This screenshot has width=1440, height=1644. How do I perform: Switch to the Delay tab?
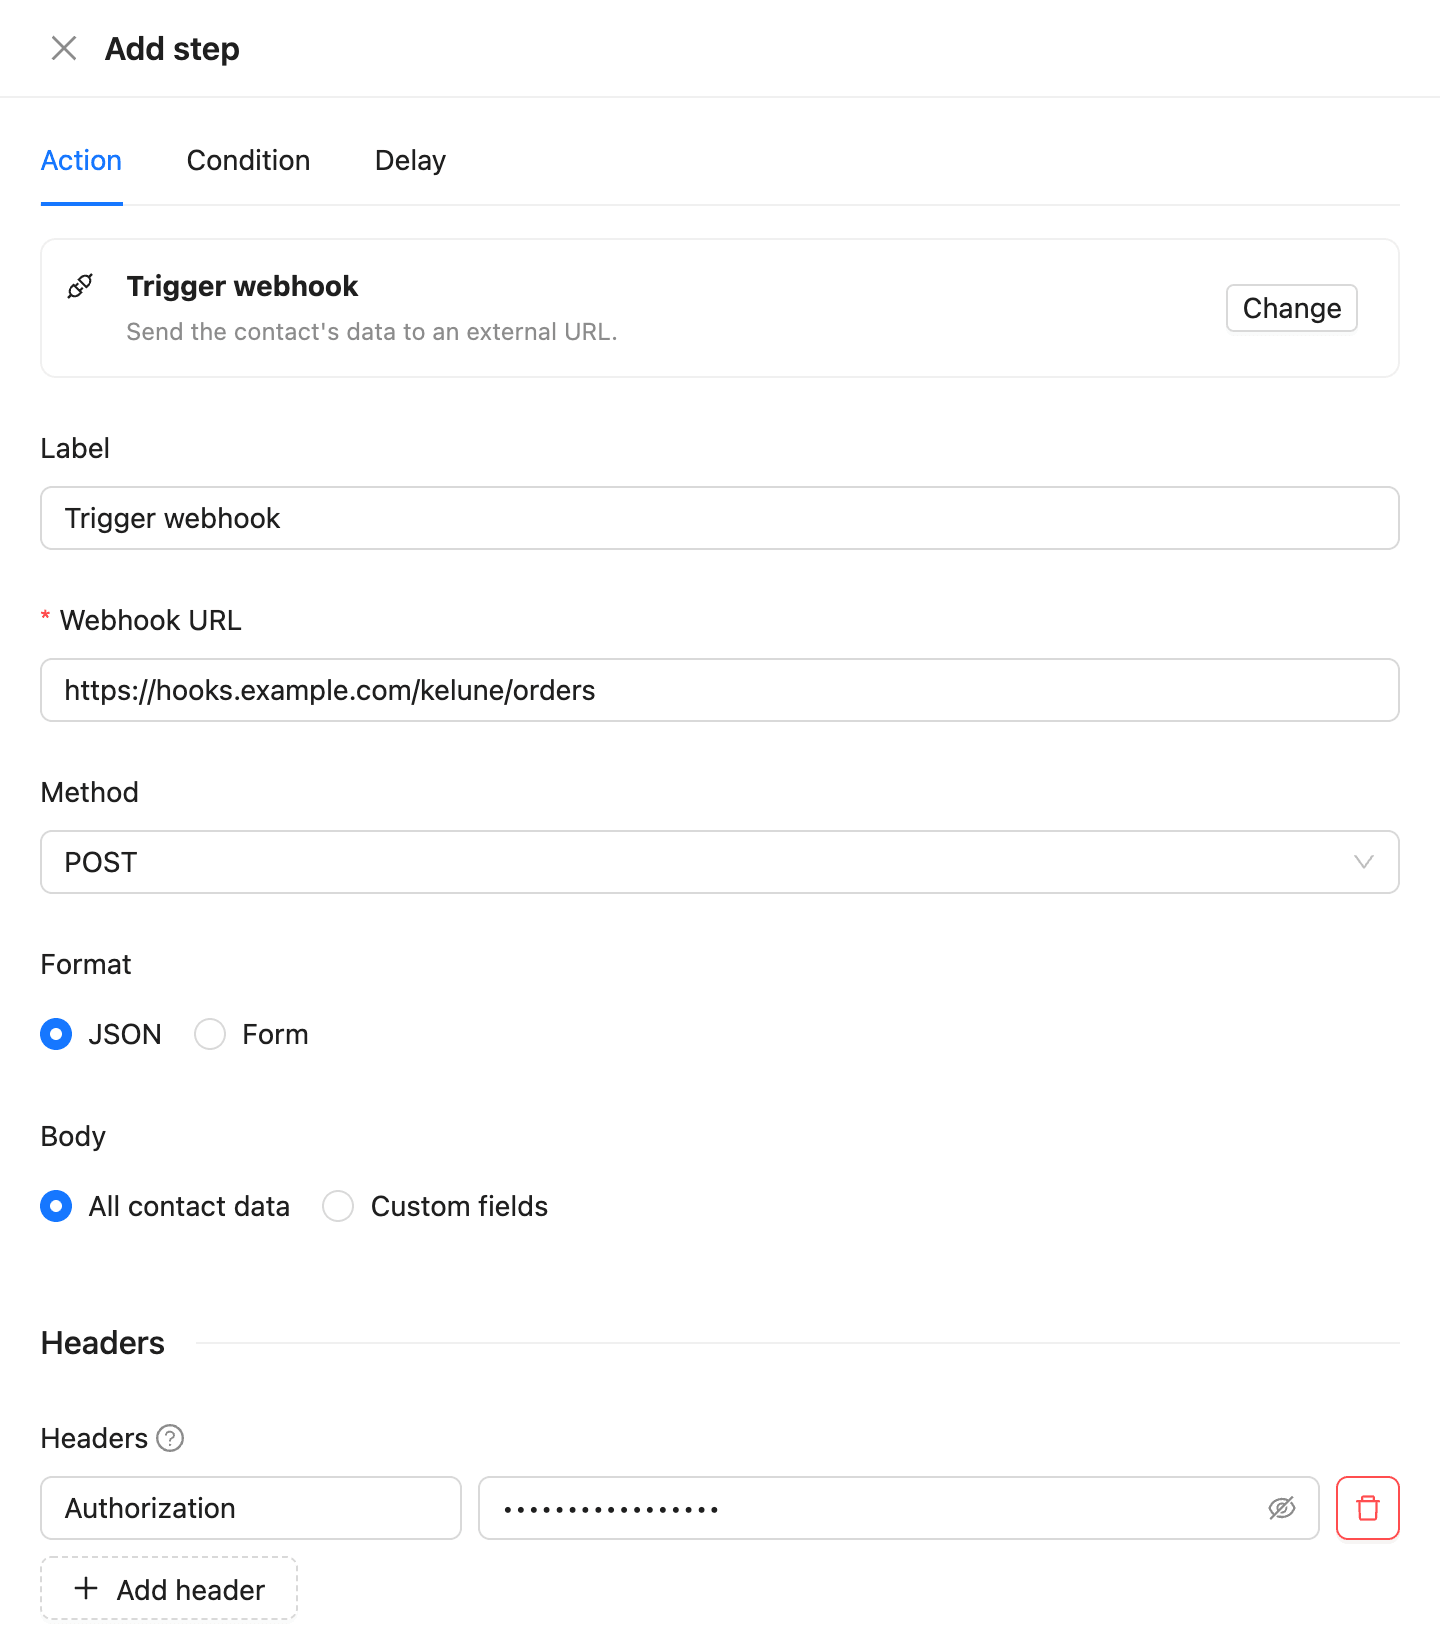point(410,160)
